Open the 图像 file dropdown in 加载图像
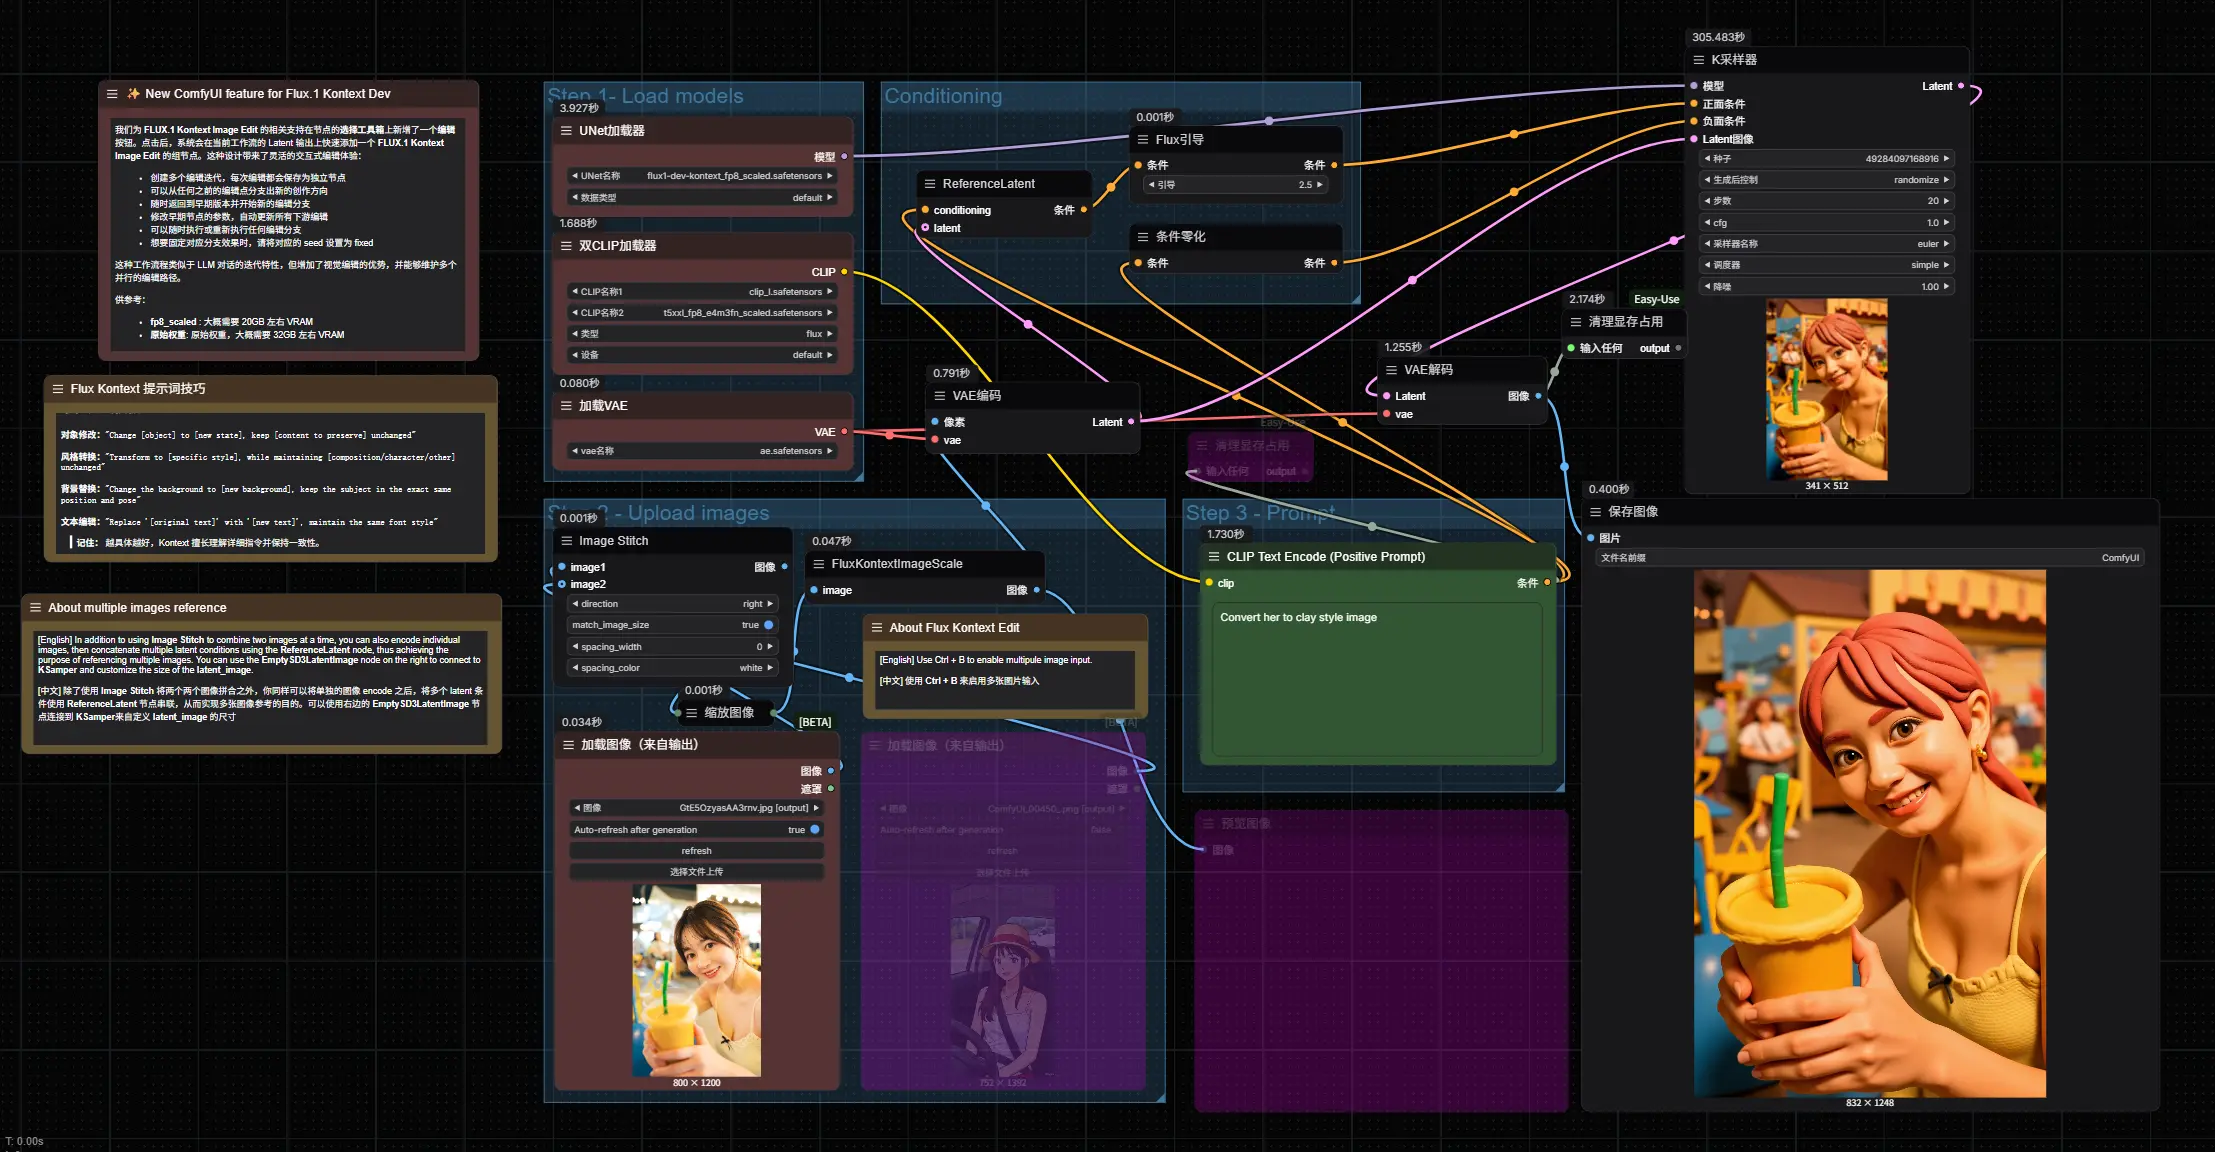Screen dimensions: 2215x1152 pyautogui.click(x=696, y=808)
